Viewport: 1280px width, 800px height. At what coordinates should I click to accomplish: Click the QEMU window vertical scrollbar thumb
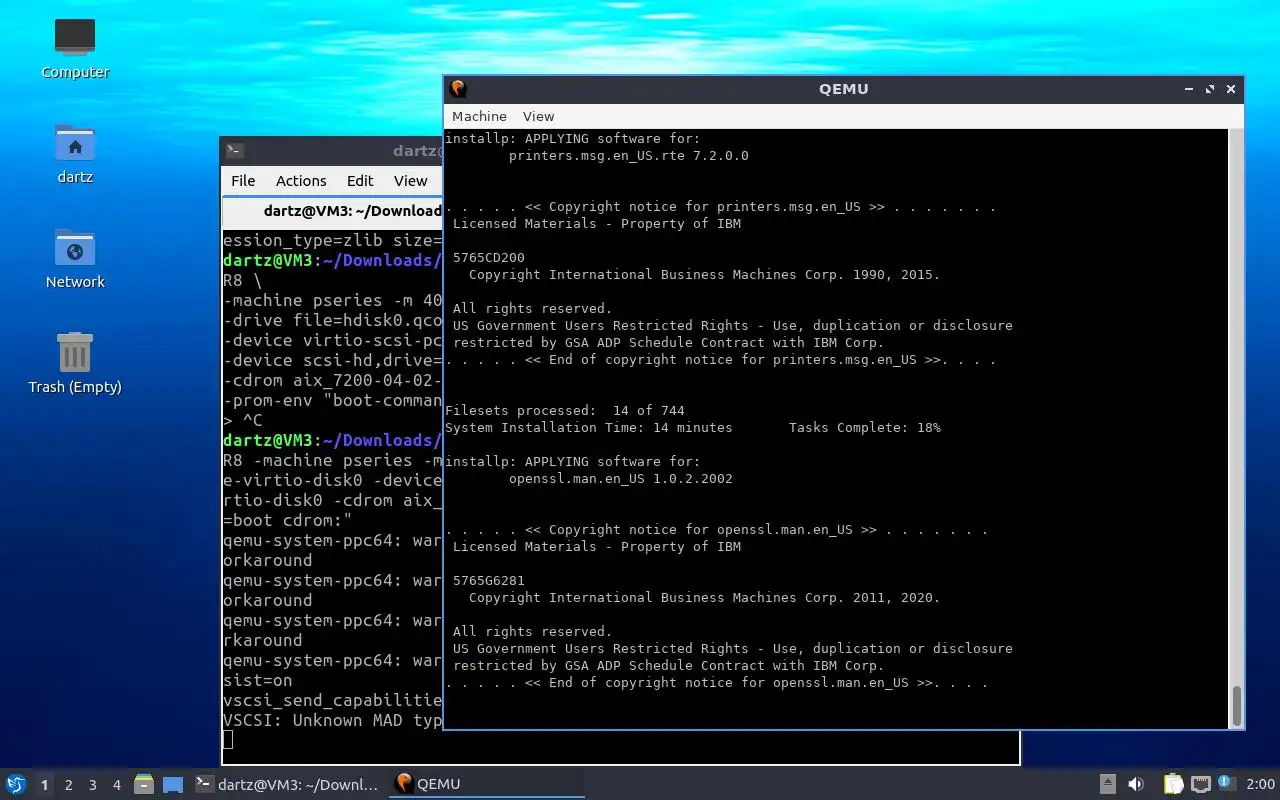[1237, 706]
